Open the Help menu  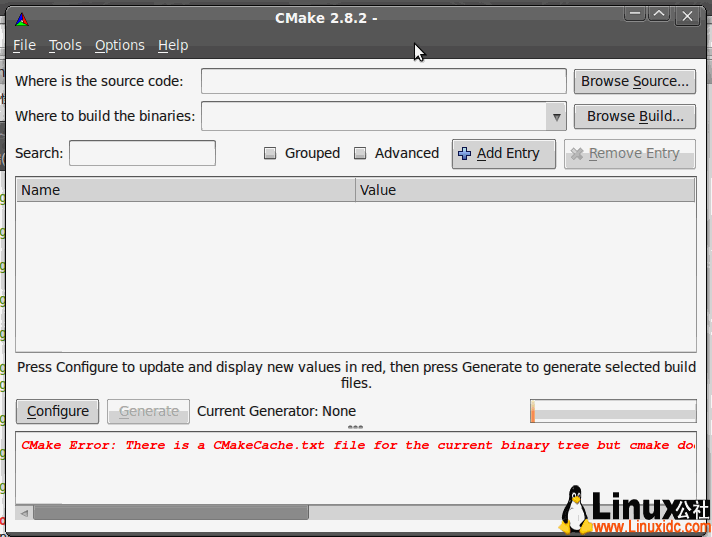tap(173, 45)
